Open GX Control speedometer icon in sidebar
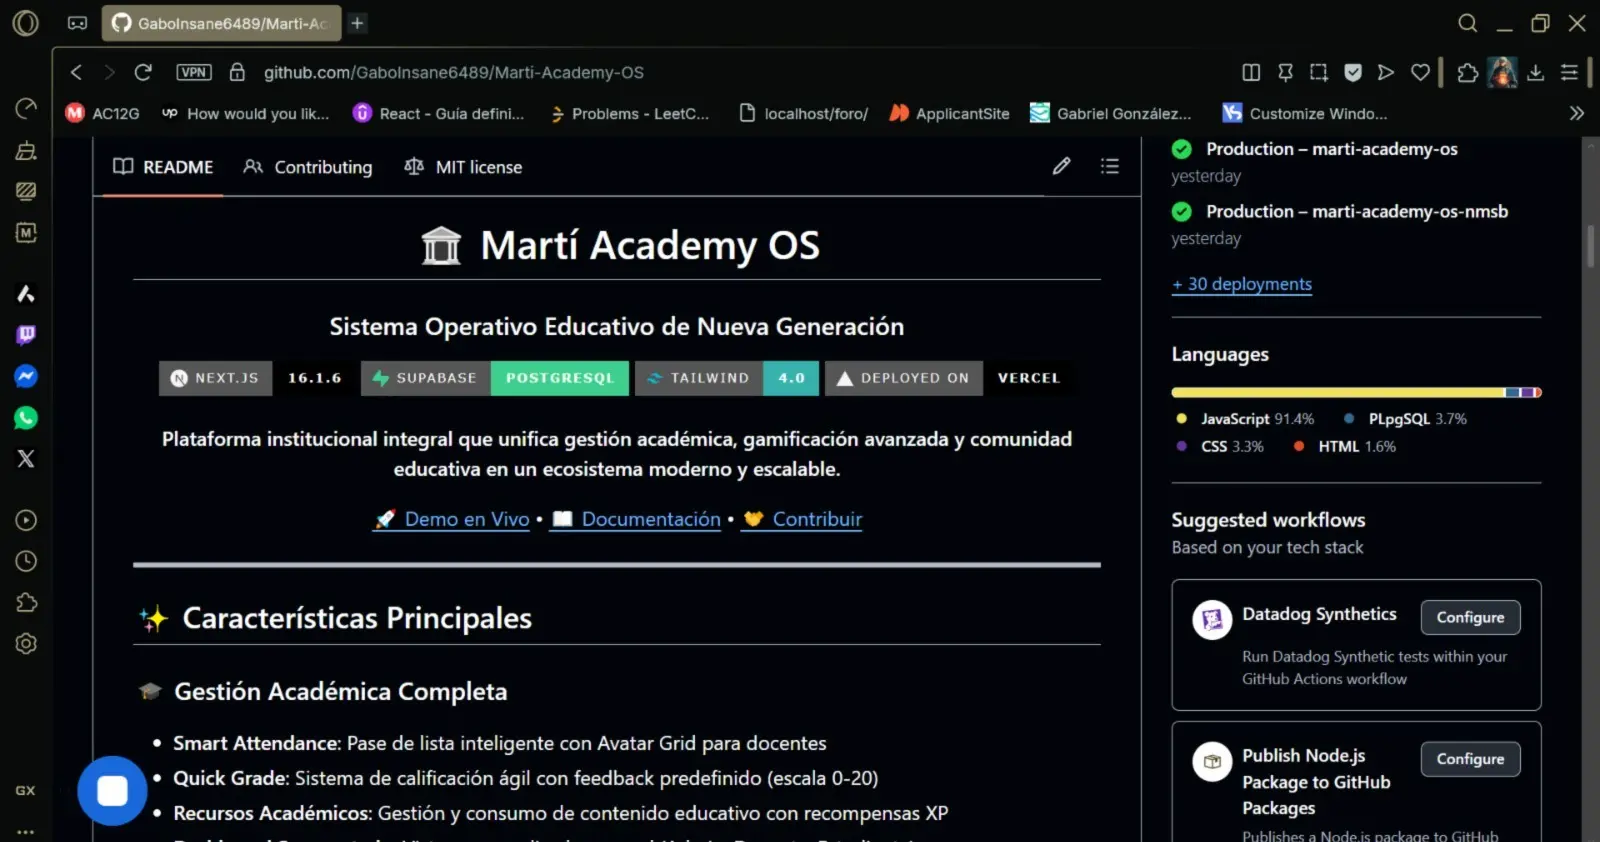The image size is (1600, 842). point(26,108)
